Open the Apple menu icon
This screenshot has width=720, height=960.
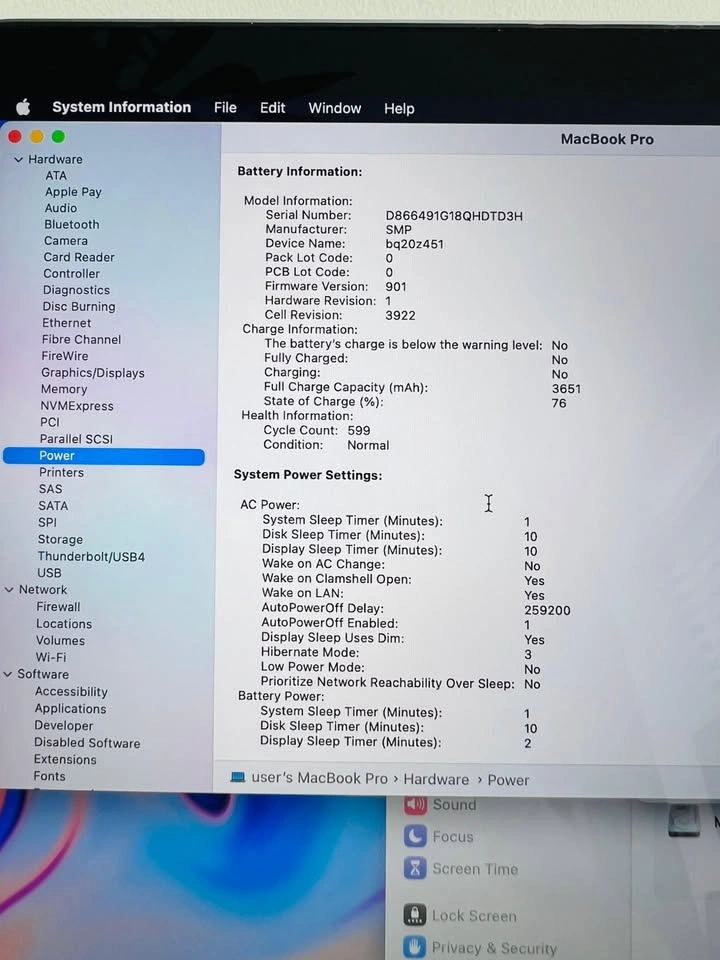pyautogui.click(x=23, y=108)
